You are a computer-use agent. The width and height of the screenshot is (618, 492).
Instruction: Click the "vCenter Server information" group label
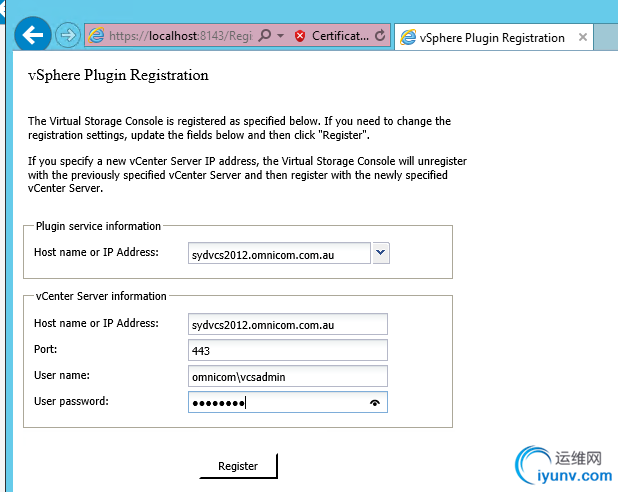[x=101, y=296]
